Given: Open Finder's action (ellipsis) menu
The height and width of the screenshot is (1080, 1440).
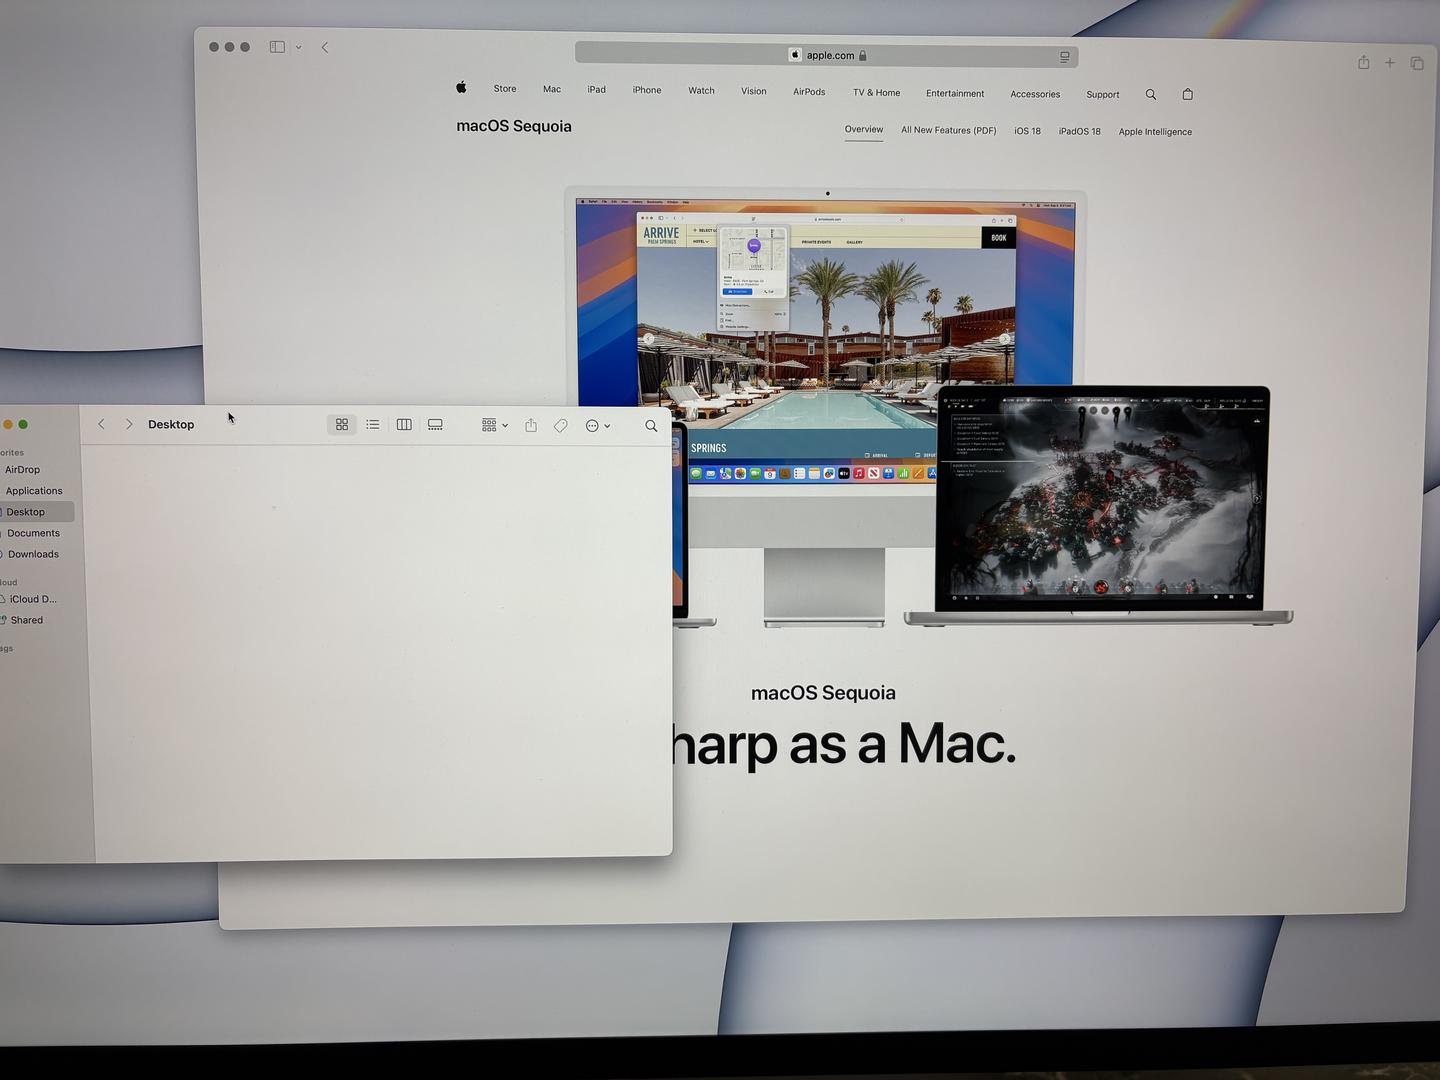Looking at the screenshot, I should coord(598,426).
